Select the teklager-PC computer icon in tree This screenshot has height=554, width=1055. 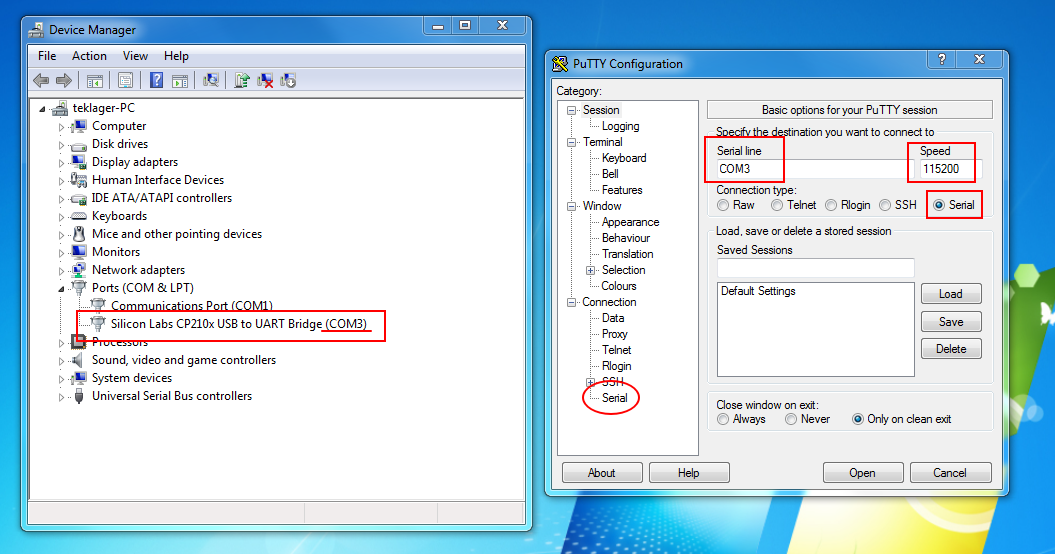60,108
